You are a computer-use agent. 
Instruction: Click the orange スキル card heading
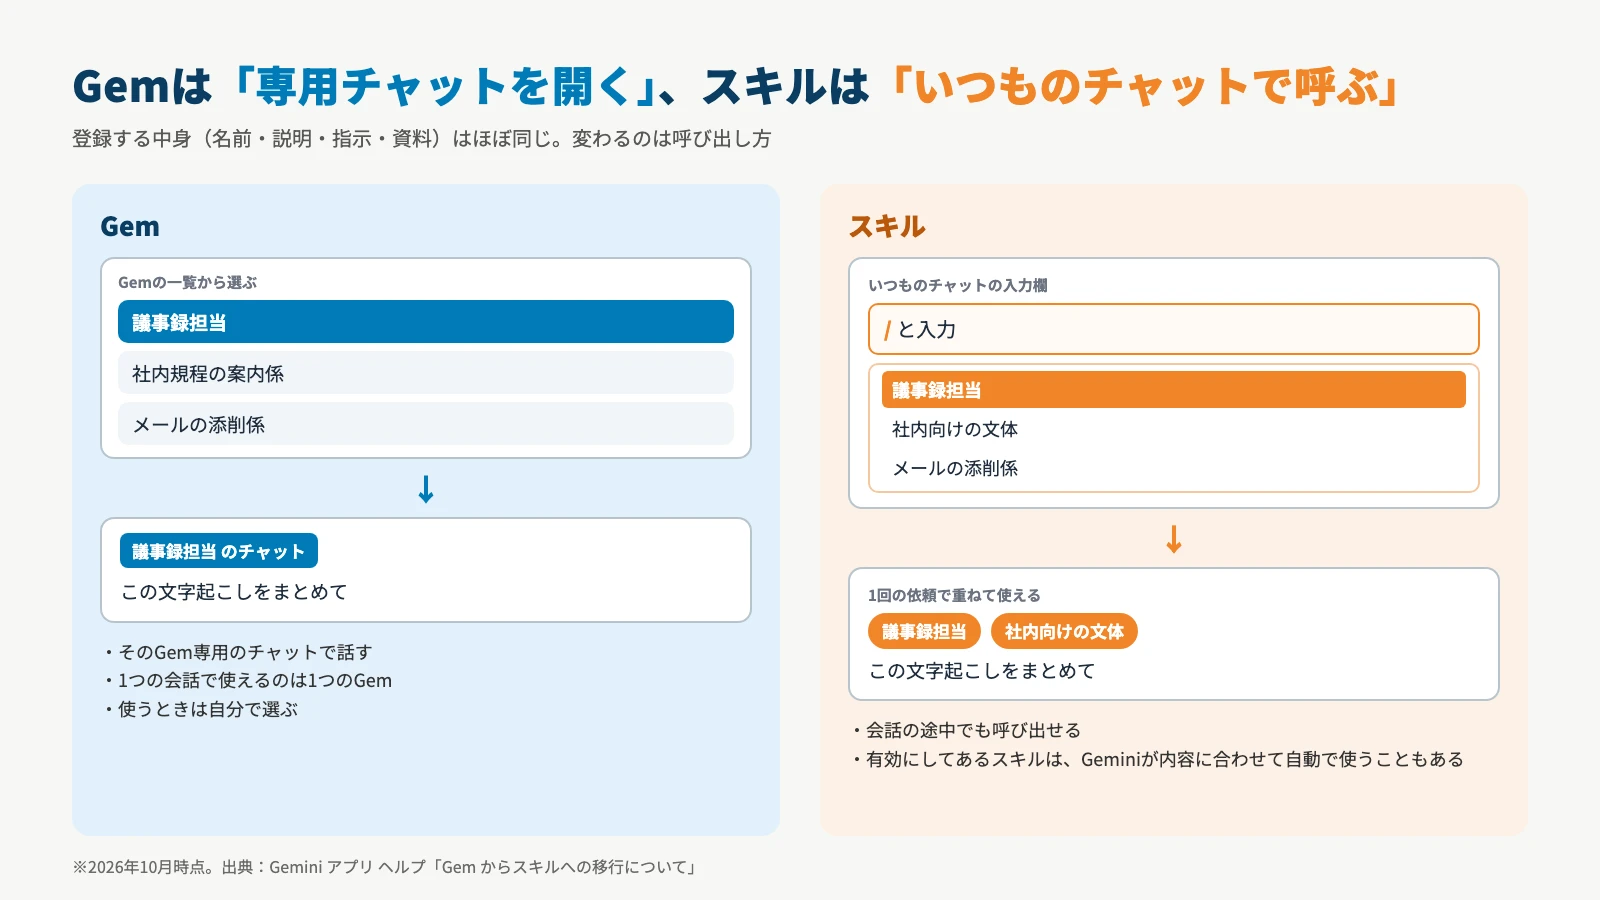(x=887, y=227)
